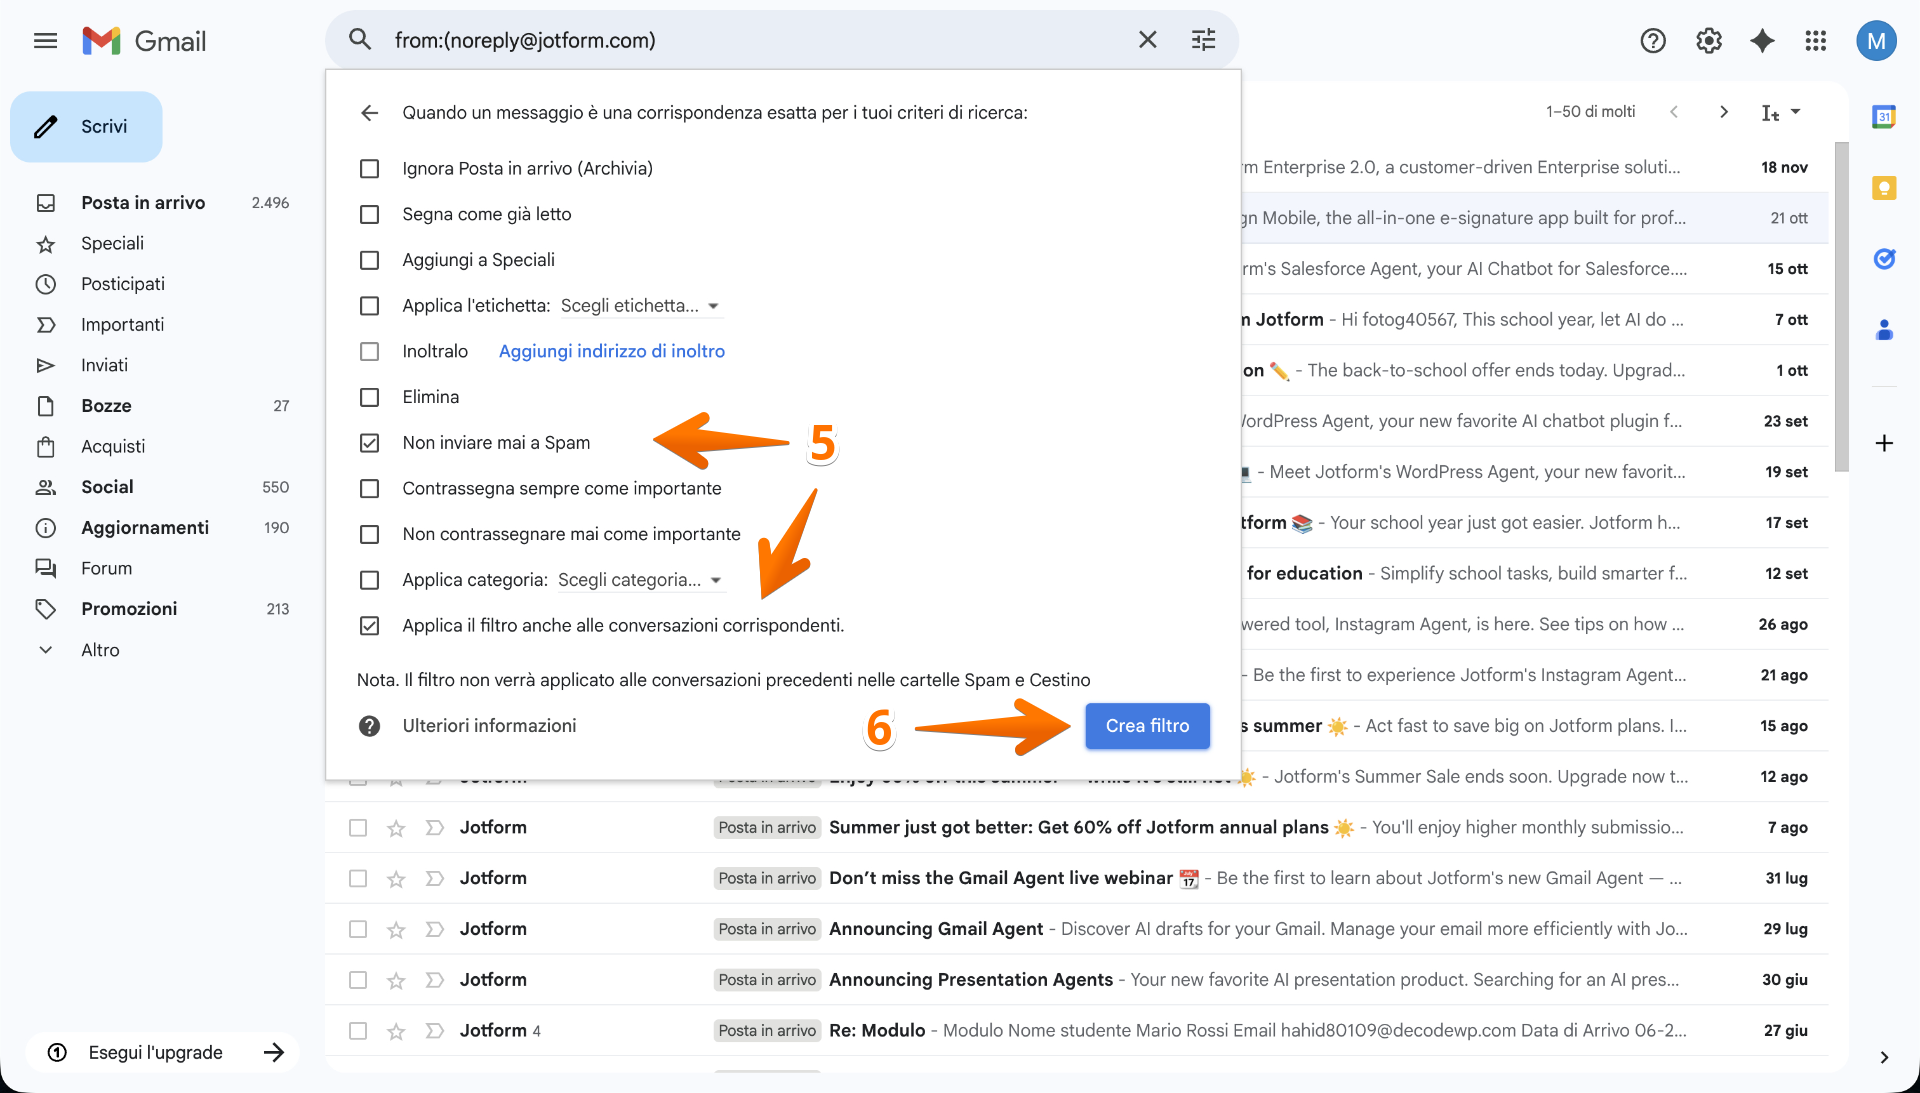Enable 'Contrassegna sempre come importante'
The height and width of the screenshot is (1093, 1920).
tap(370, 489)
